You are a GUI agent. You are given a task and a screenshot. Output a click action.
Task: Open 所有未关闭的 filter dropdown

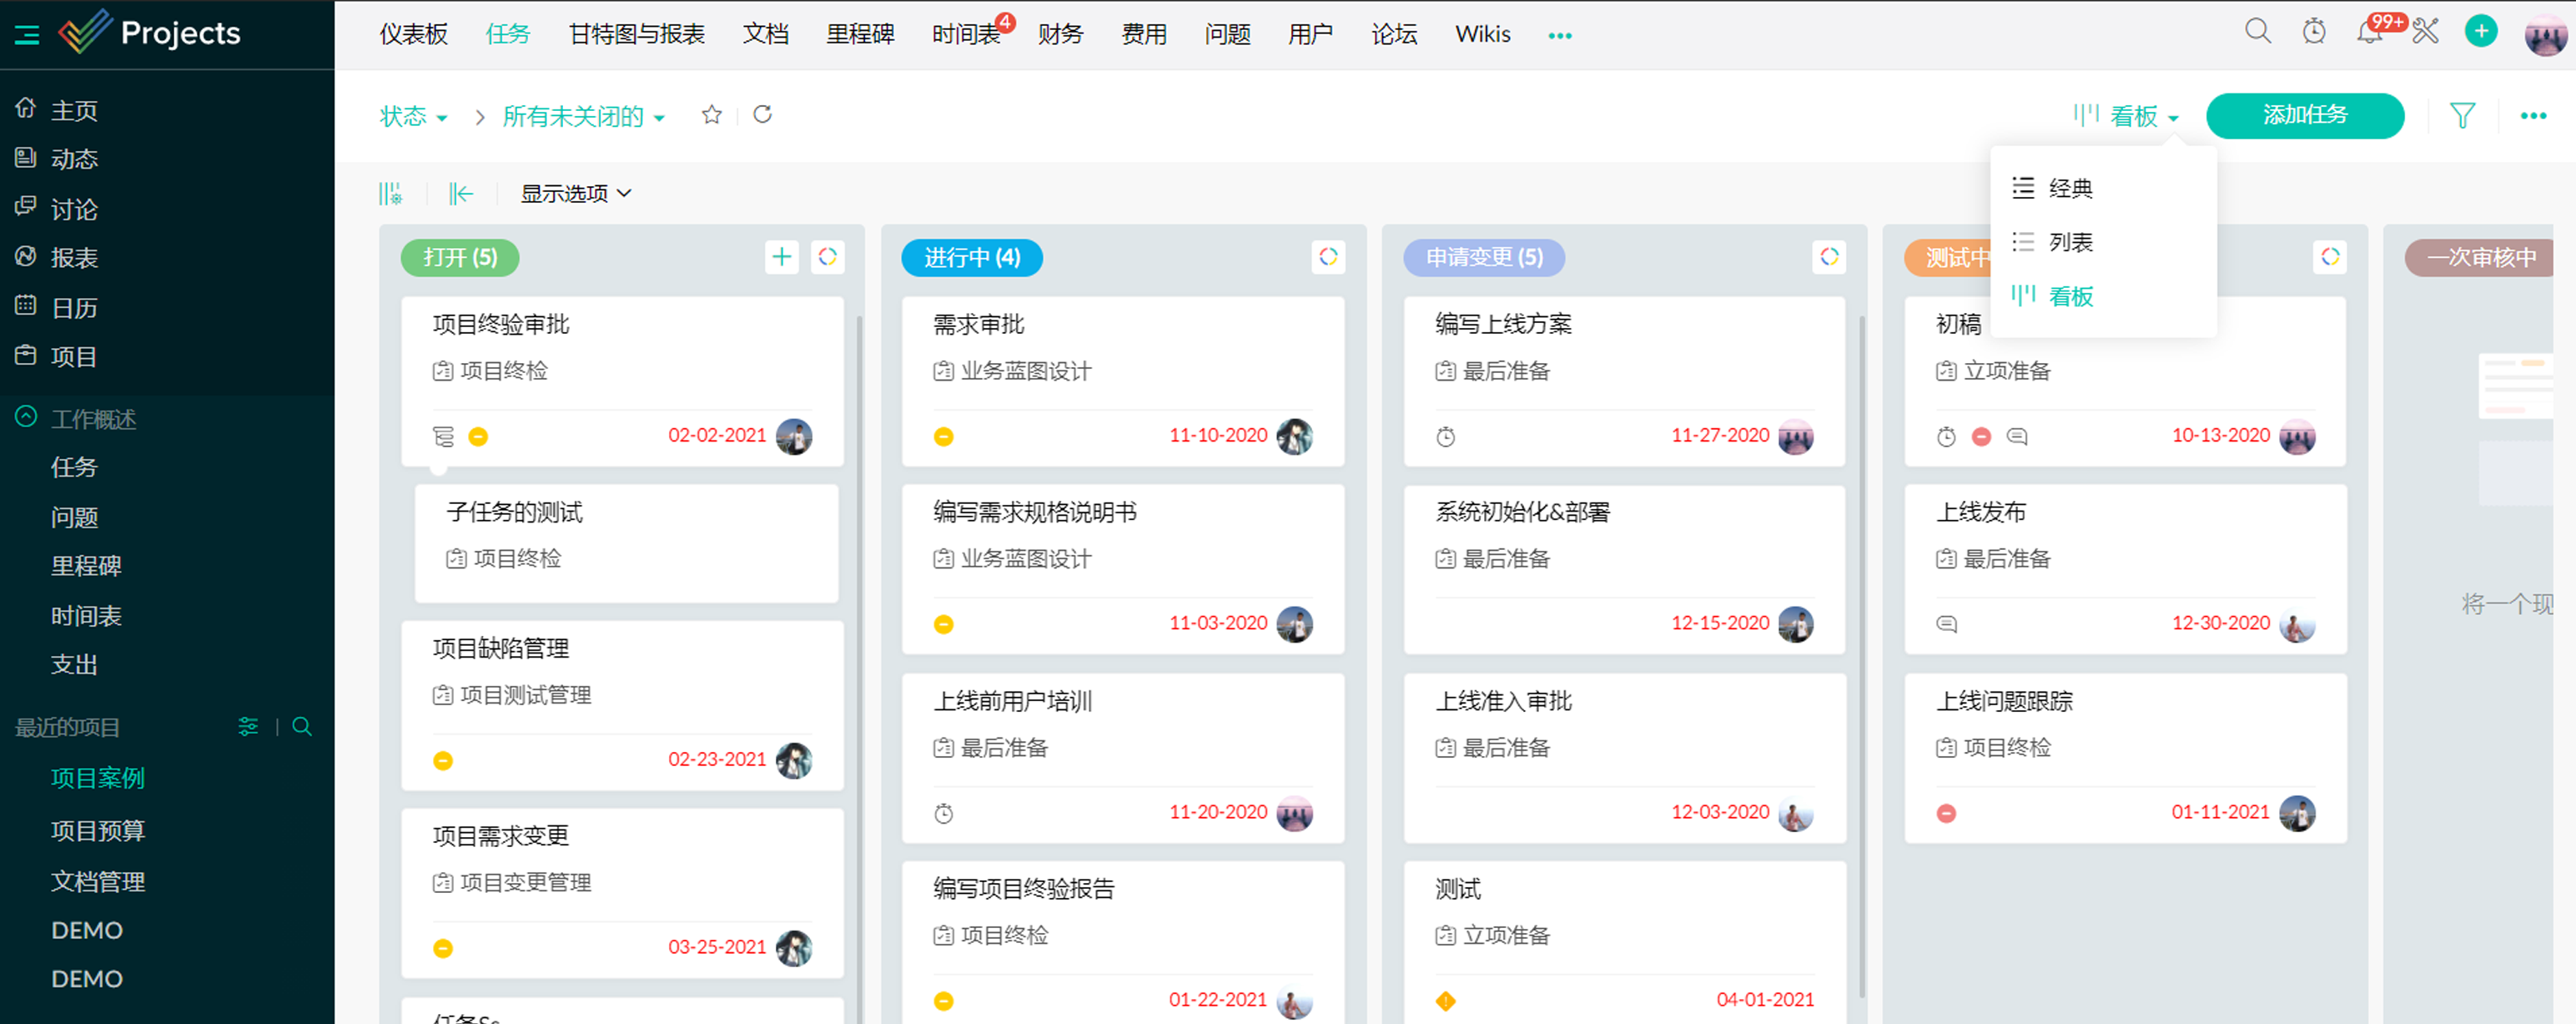(583, 117)
